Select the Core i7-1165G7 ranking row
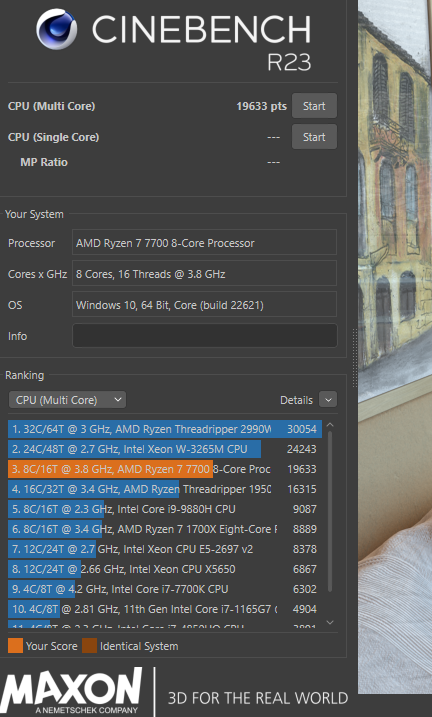This screenshot has width=432, height=717. (165, 609)
